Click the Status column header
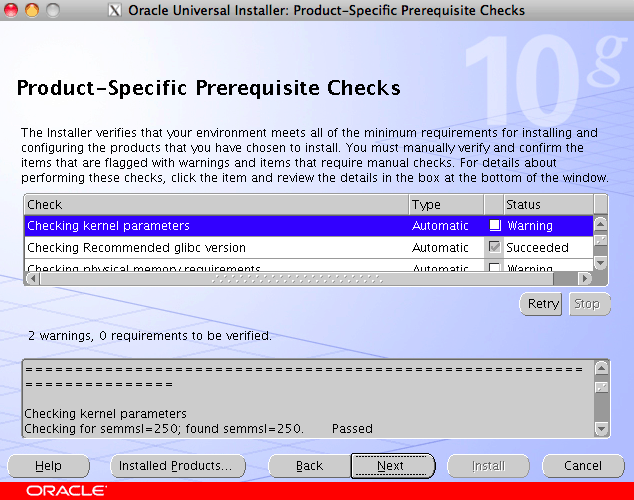The height and width of the screenshot is (500, 634). pyautogui.click(x=547, y=204)
